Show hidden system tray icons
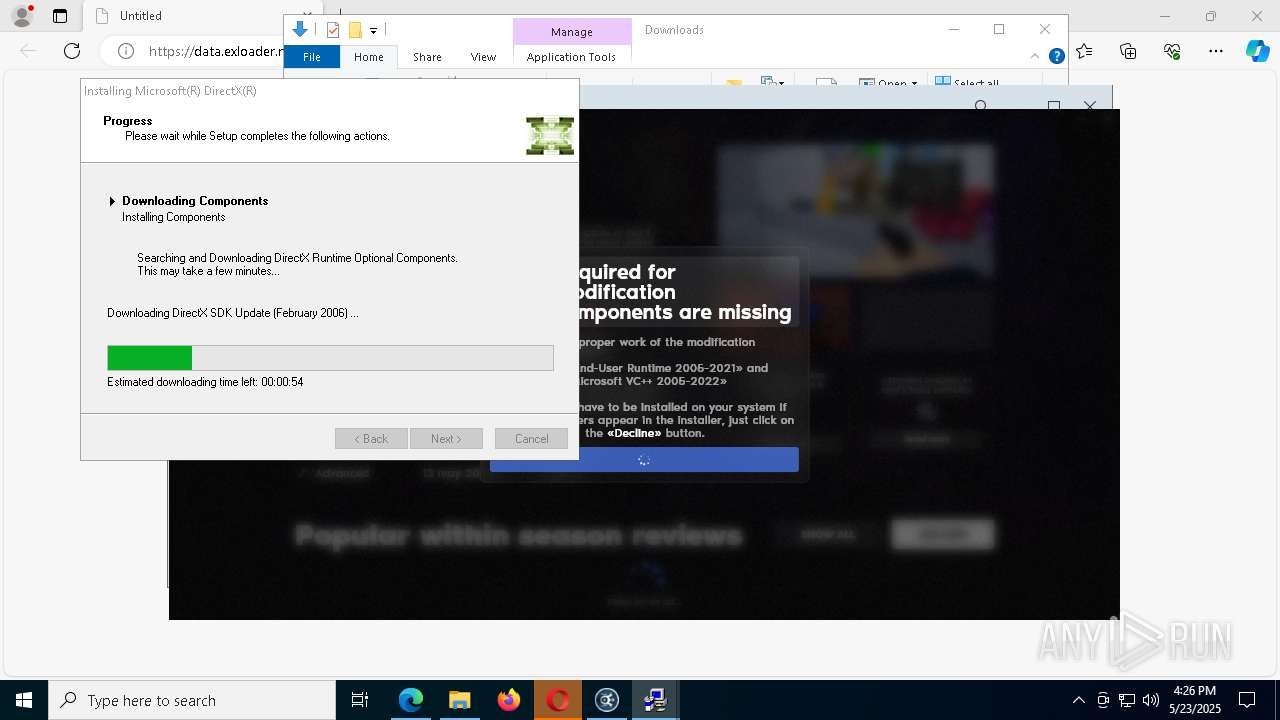This screenshot has width=1280, height=720. 1078,700
